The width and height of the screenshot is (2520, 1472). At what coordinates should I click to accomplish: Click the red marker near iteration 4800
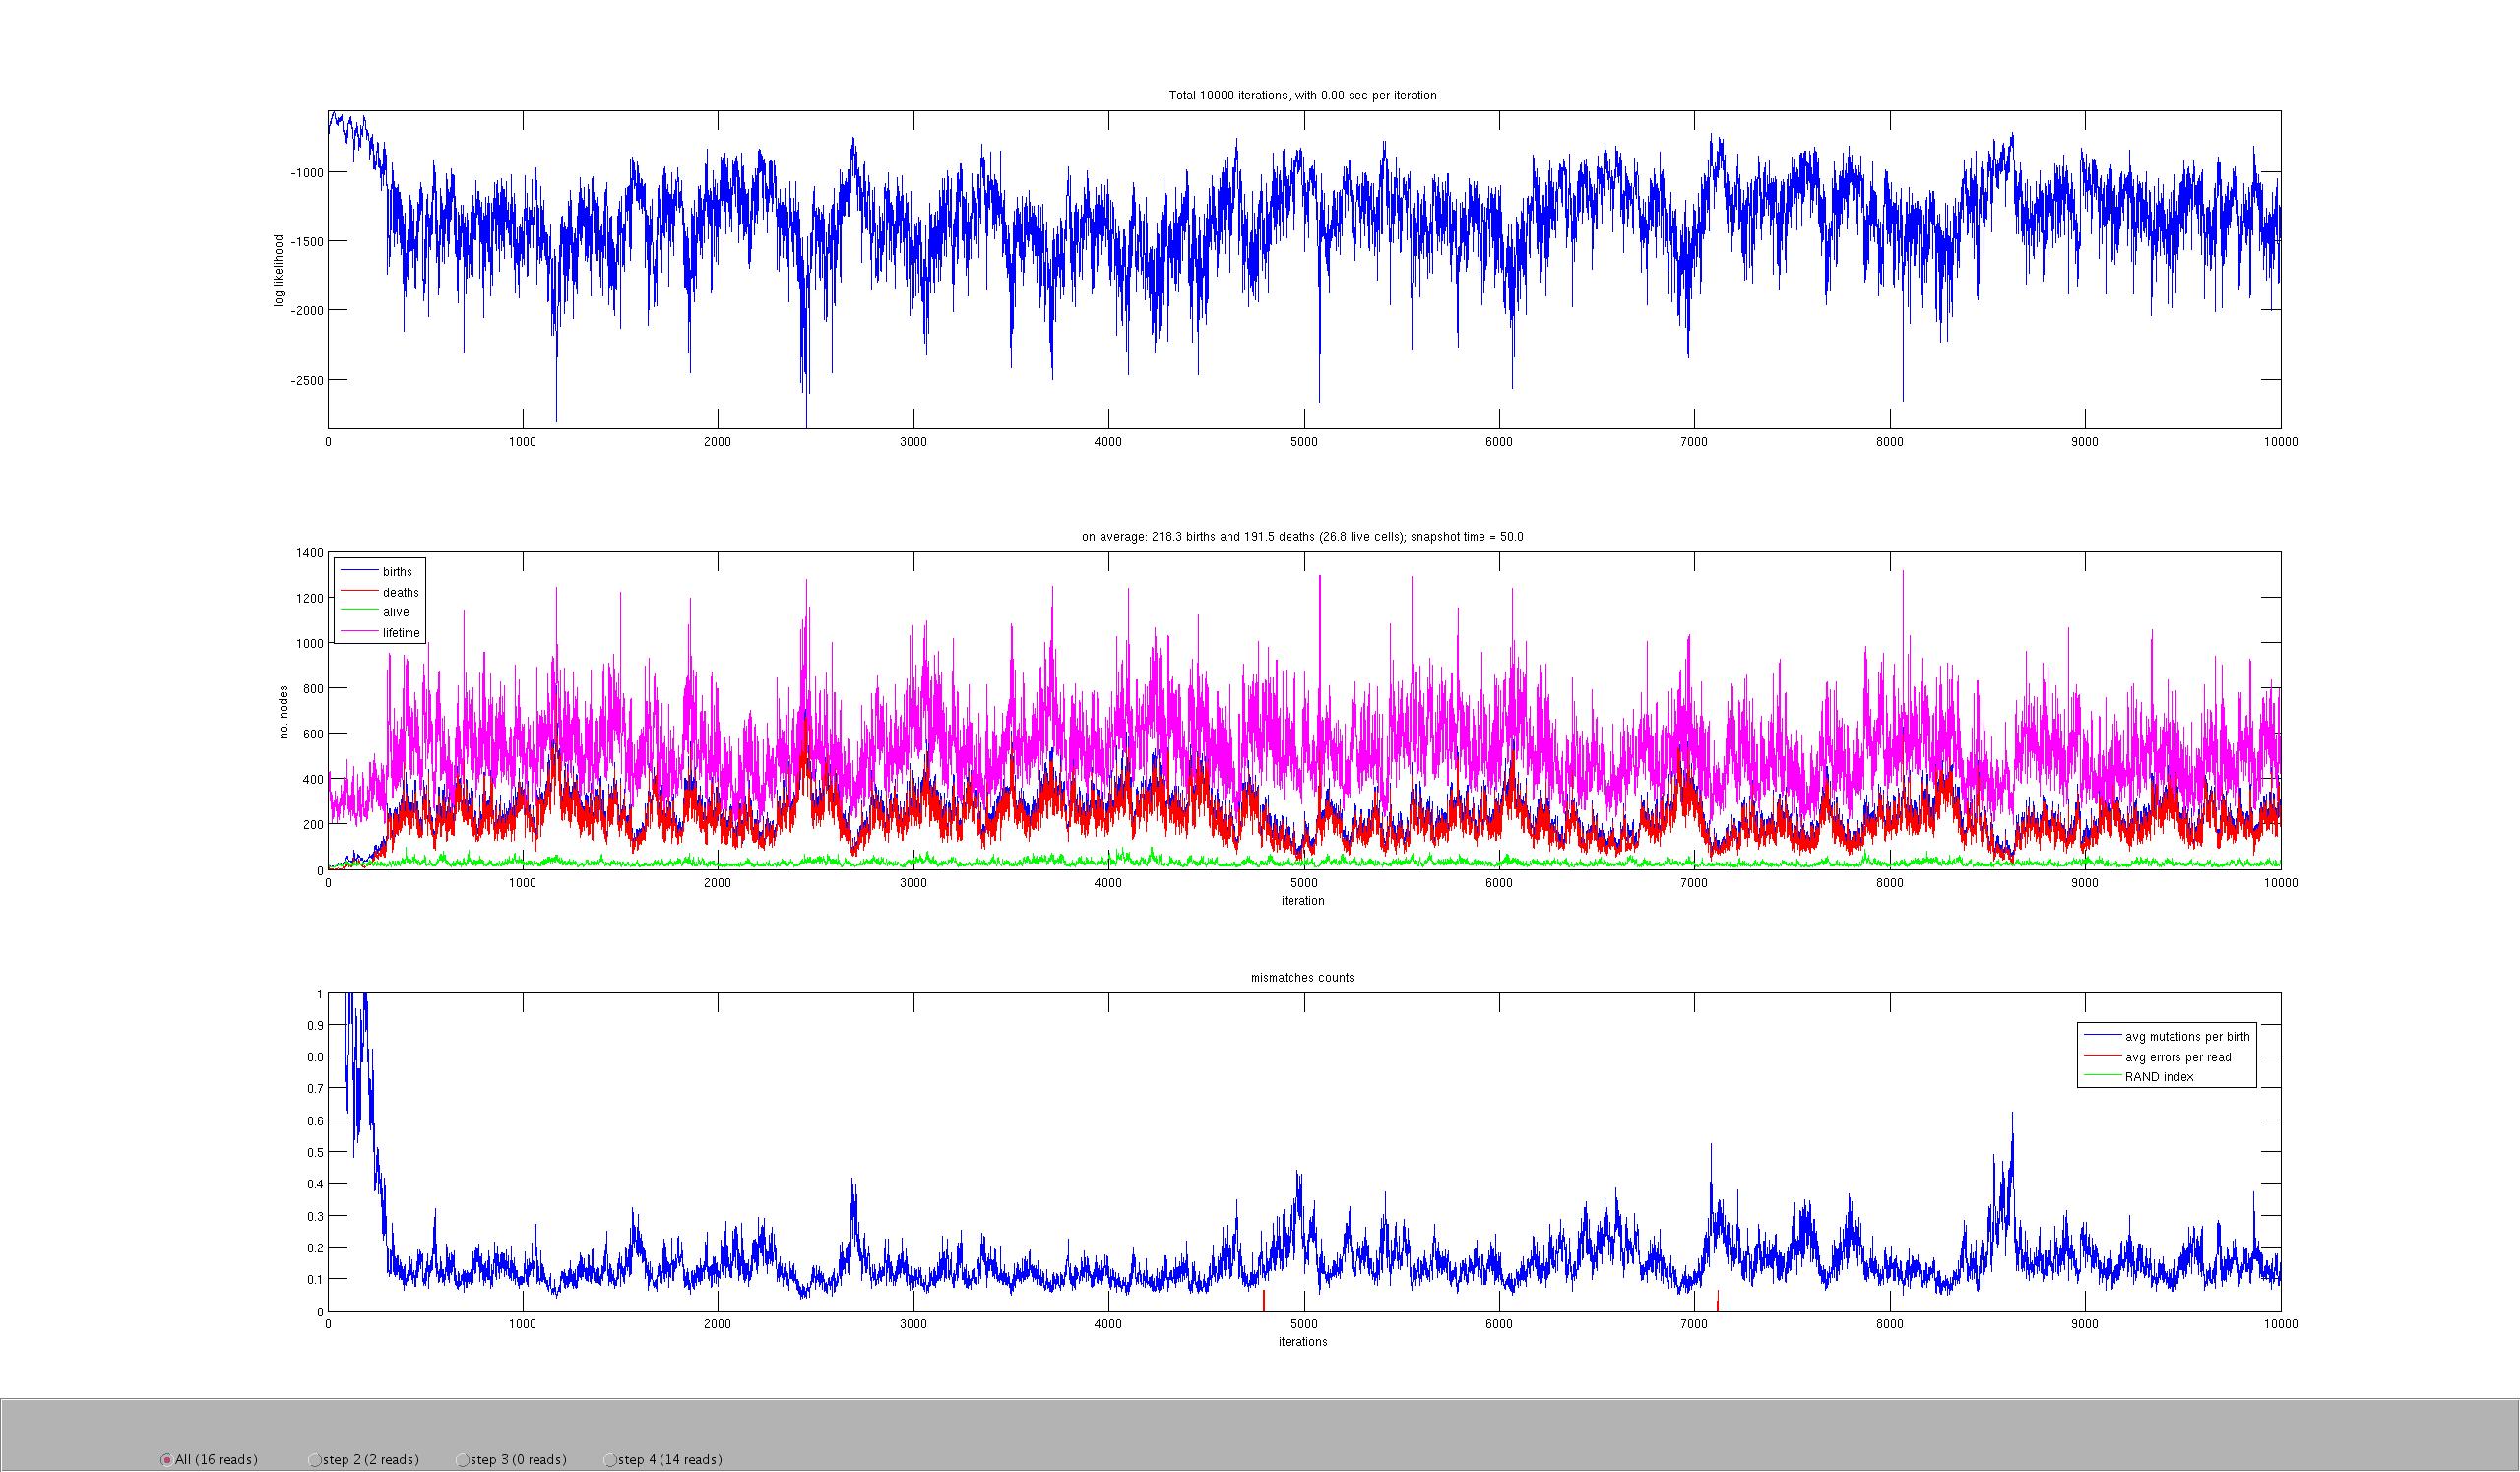(x=1264, y=1300)
